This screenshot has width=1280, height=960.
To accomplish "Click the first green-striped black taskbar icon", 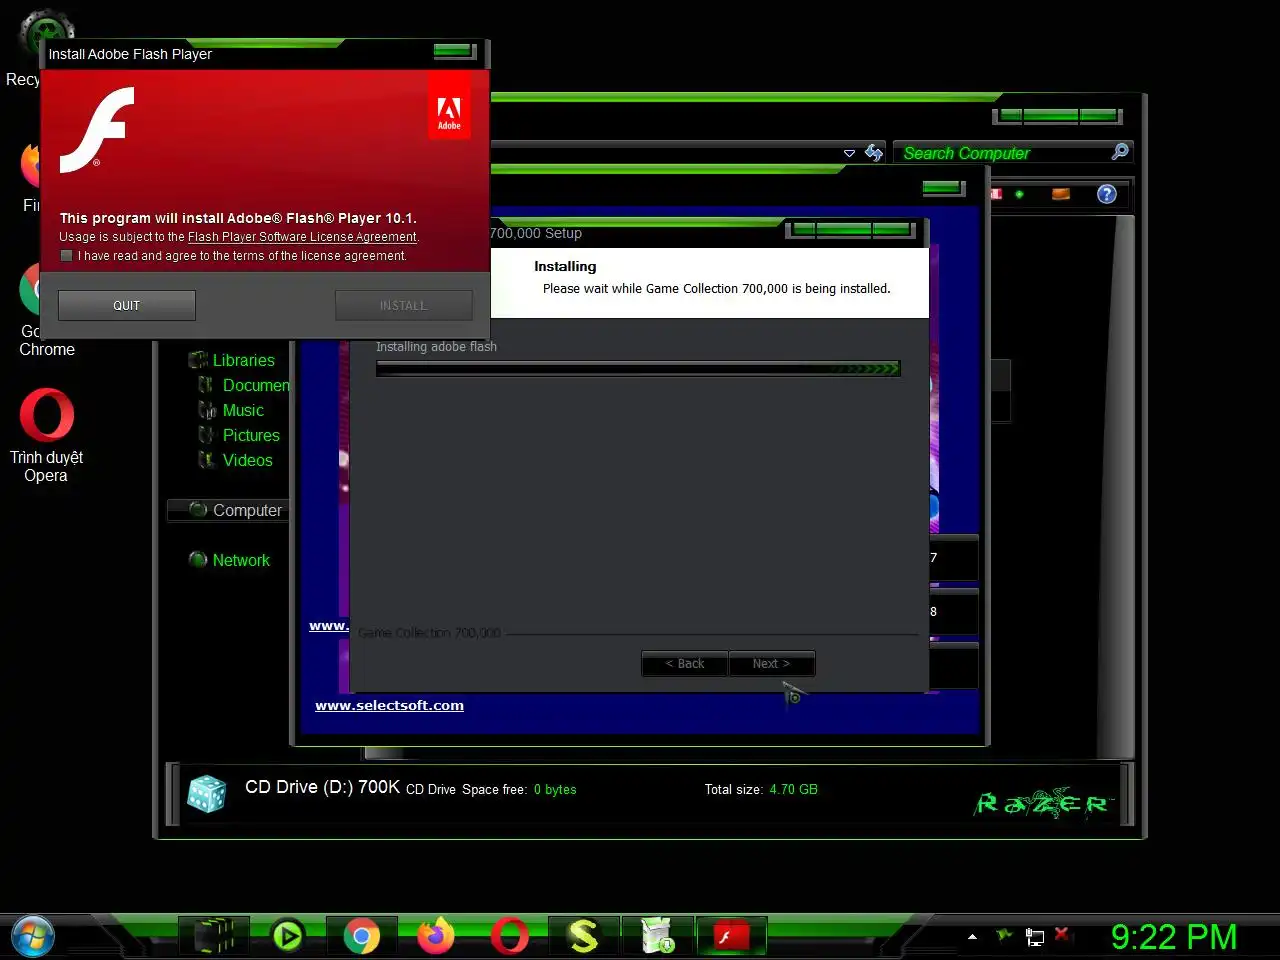I will click(214, 936).
